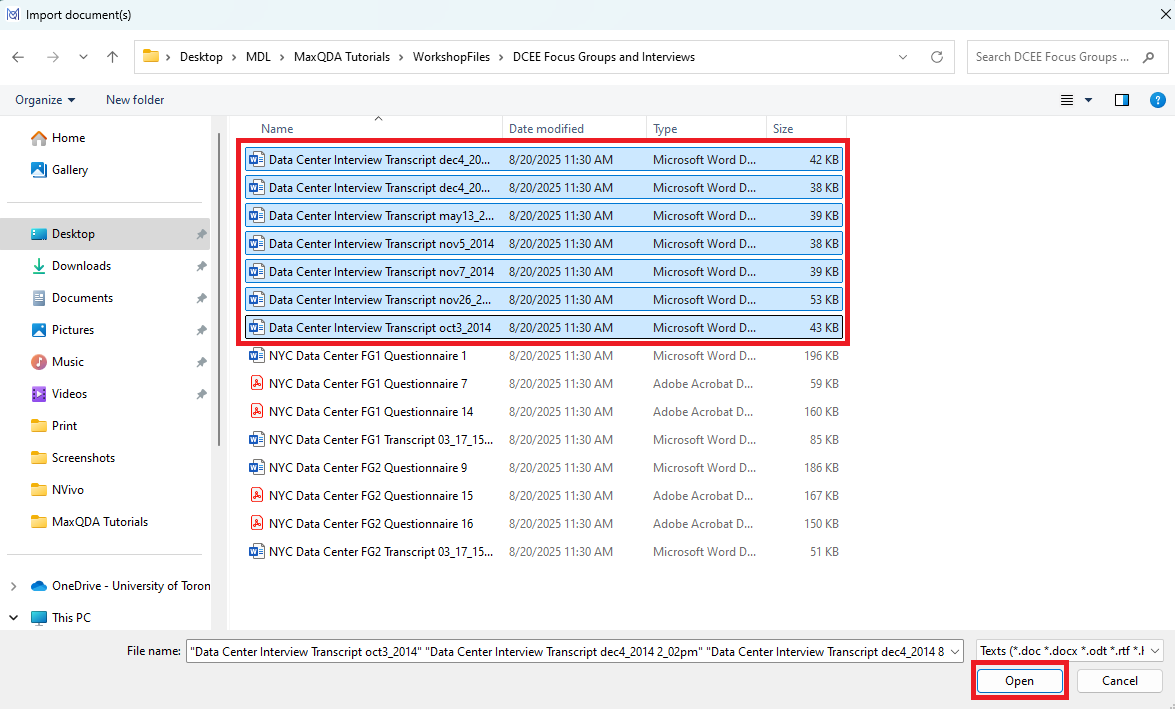Open Pictures in the navigation pane

(73, 330)
